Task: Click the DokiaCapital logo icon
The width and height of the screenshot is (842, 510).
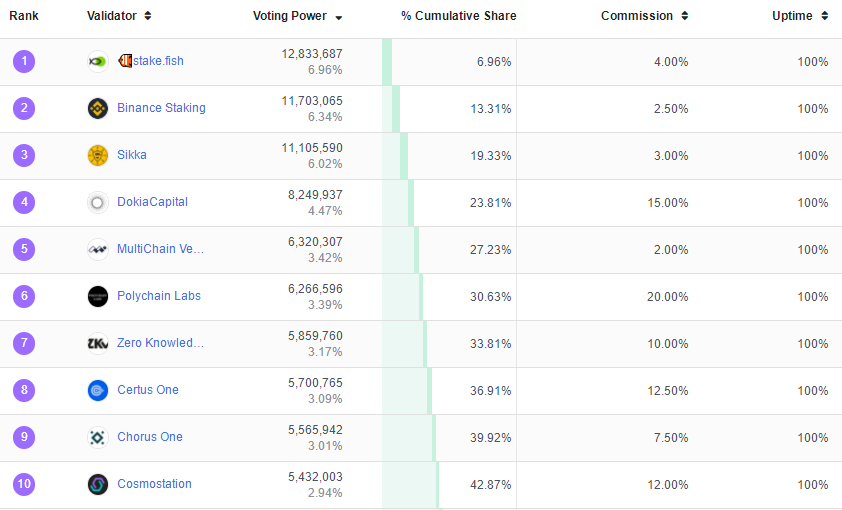Action: click(x=97, y=202)
